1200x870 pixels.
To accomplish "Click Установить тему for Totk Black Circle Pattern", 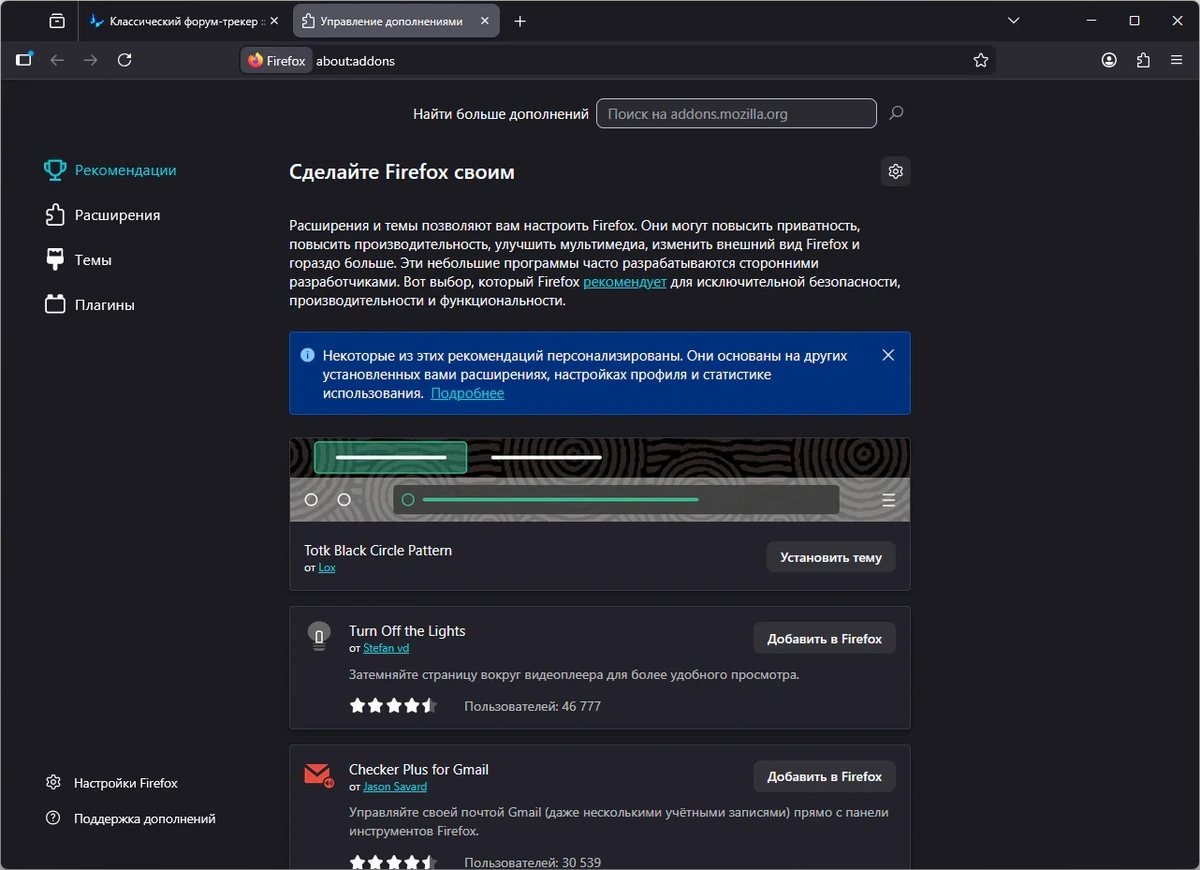I will (831, 557).
